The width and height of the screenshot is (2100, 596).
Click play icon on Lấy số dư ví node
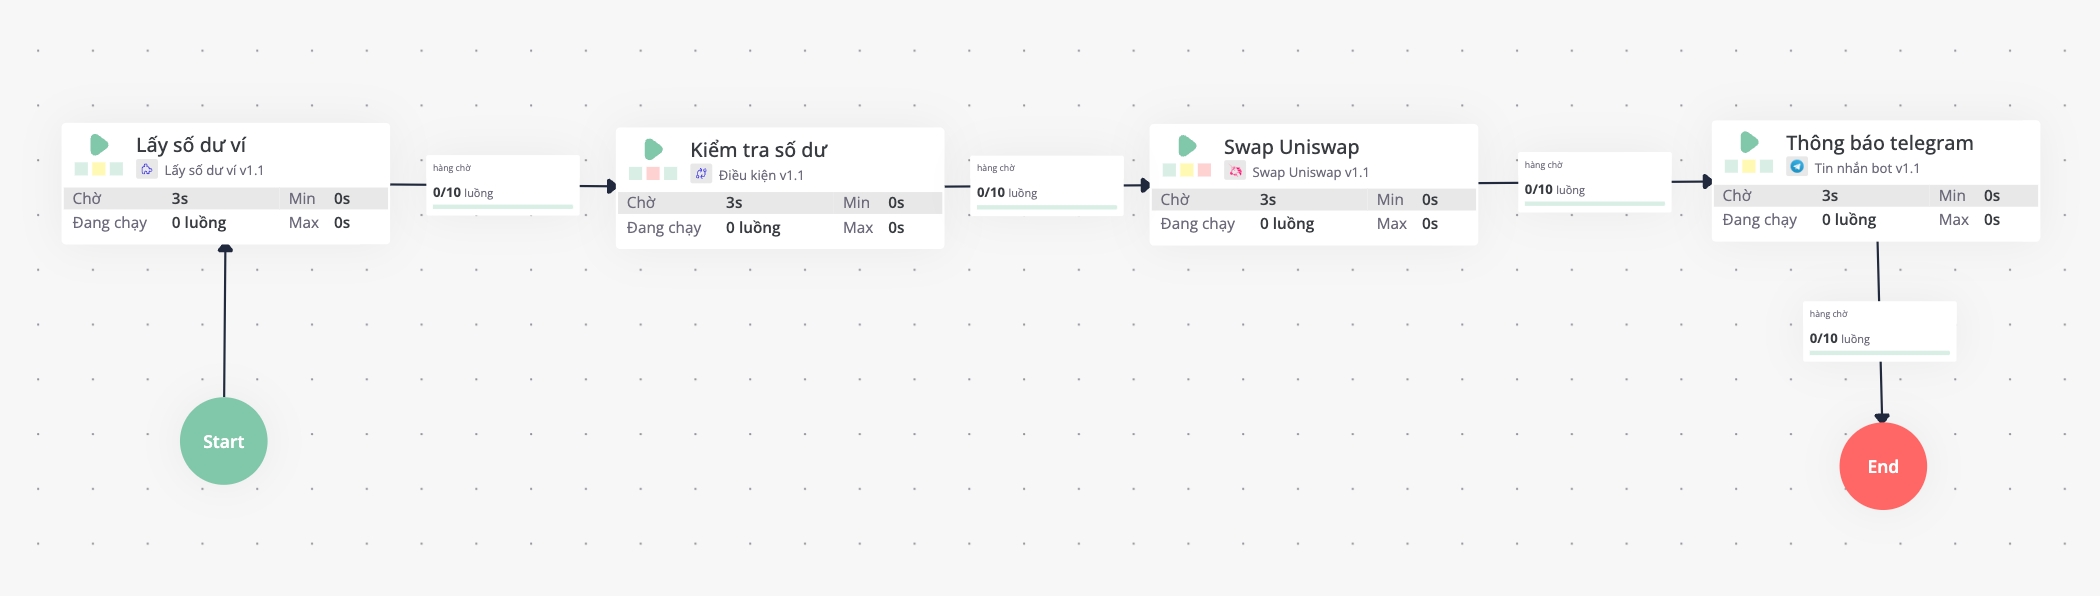point(99,145)
